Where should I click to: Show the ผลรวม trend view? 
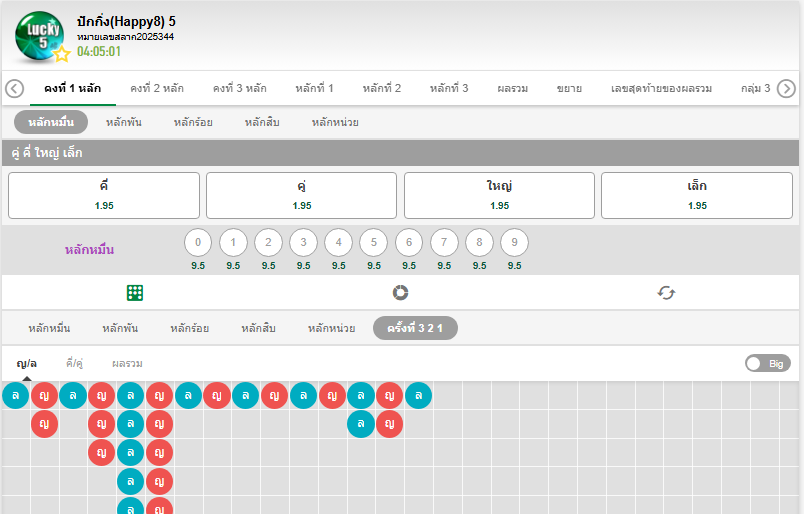coord(127,363)
